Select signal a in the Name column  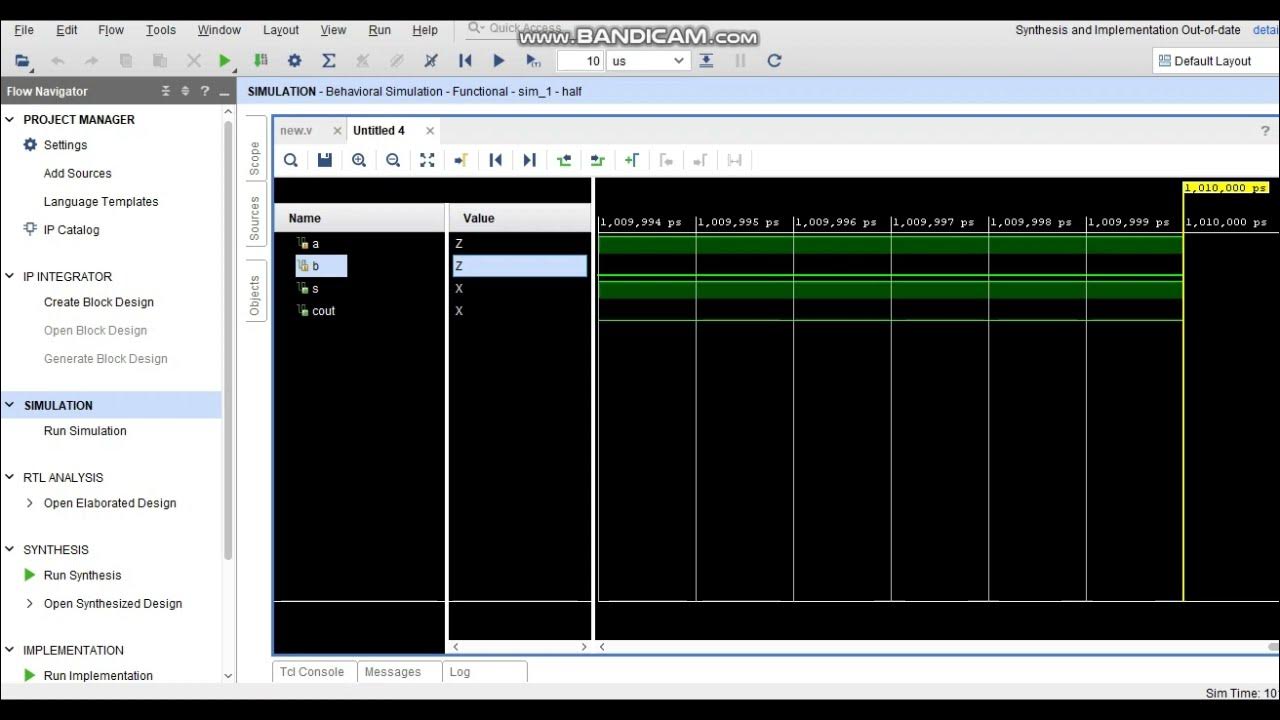[315, 244]
